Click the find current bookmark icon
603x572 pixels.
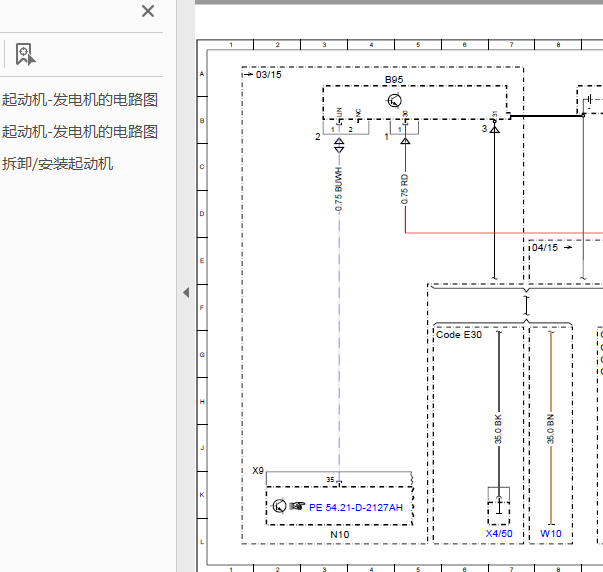(25, 54)
